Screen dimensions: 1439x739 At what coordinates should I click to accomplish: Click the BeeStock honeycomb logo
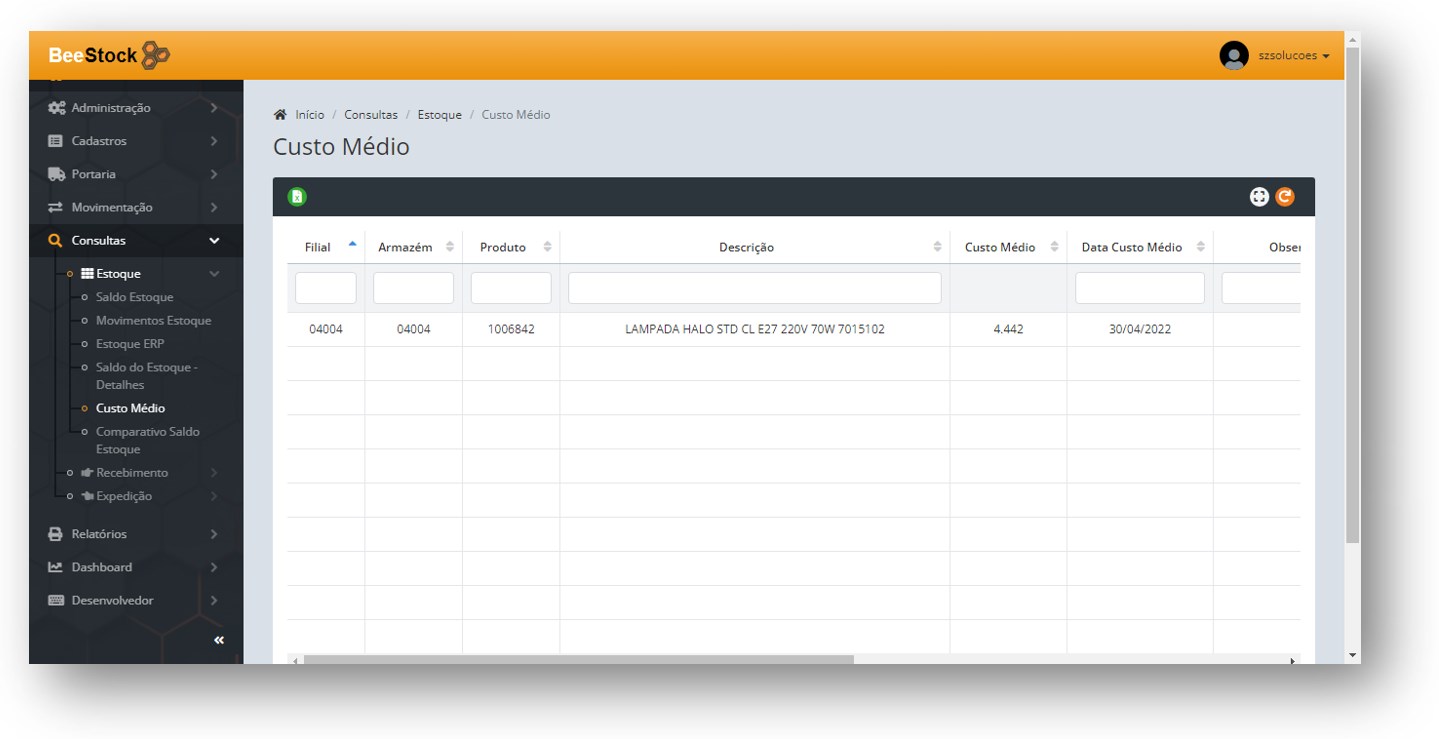(155, 56)
